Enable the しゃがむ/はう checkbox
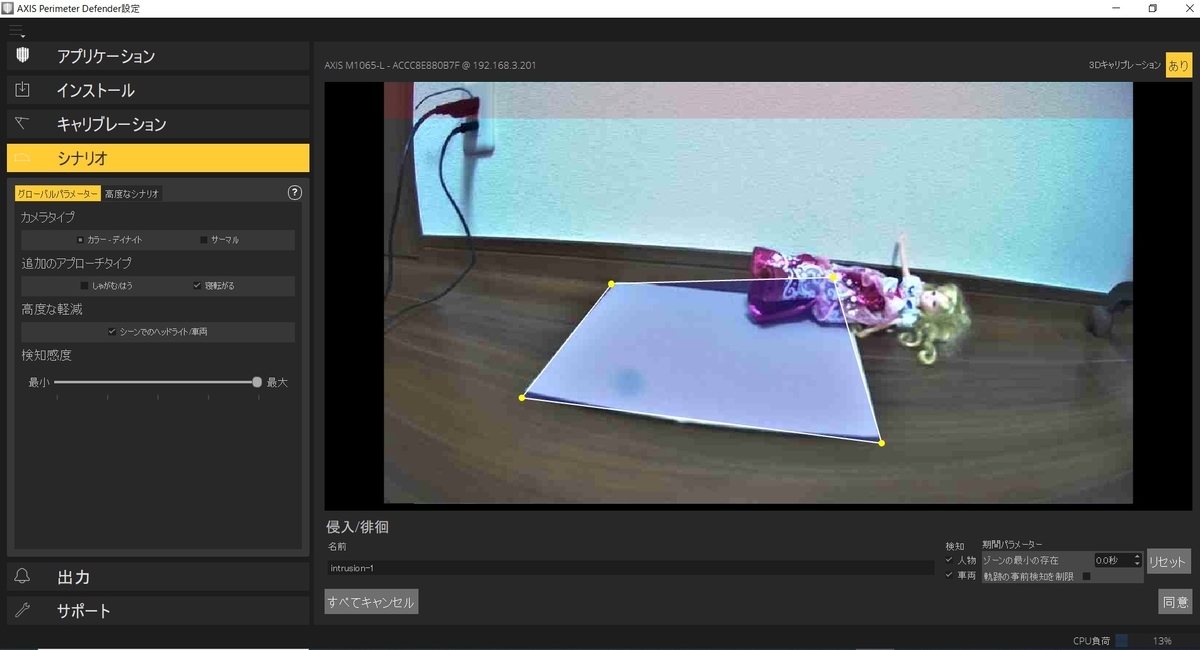Screen dimensions: 1200x650 point(83,286)
